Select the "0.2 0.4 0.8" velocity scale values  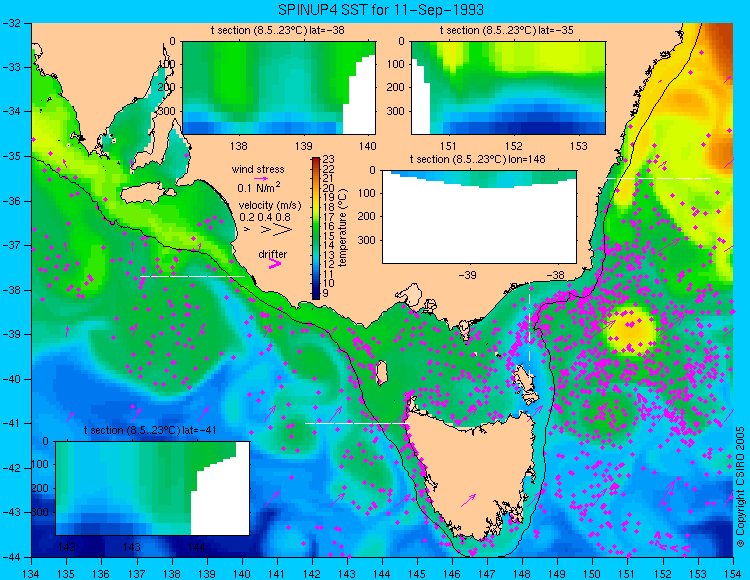[265, 217]
